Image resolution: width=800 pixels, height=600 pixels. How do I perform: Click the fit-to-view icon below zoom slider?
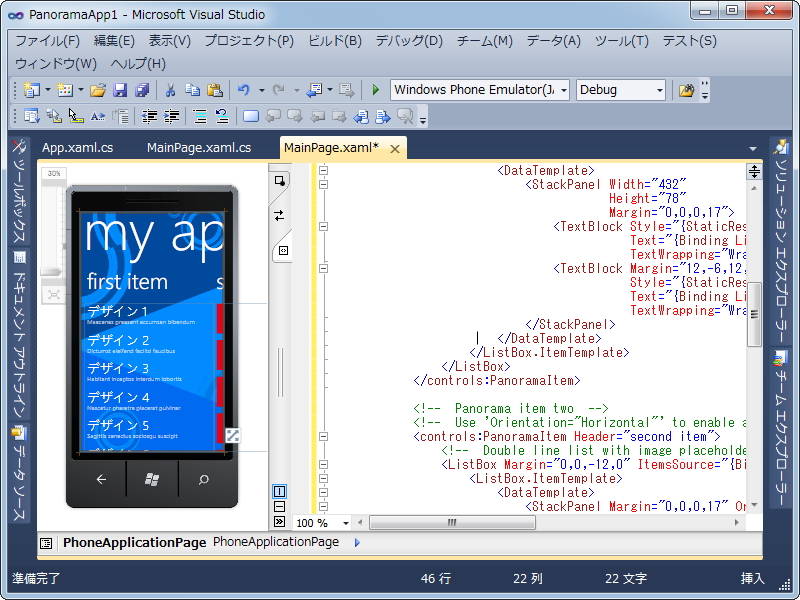[x=53, y=295]
